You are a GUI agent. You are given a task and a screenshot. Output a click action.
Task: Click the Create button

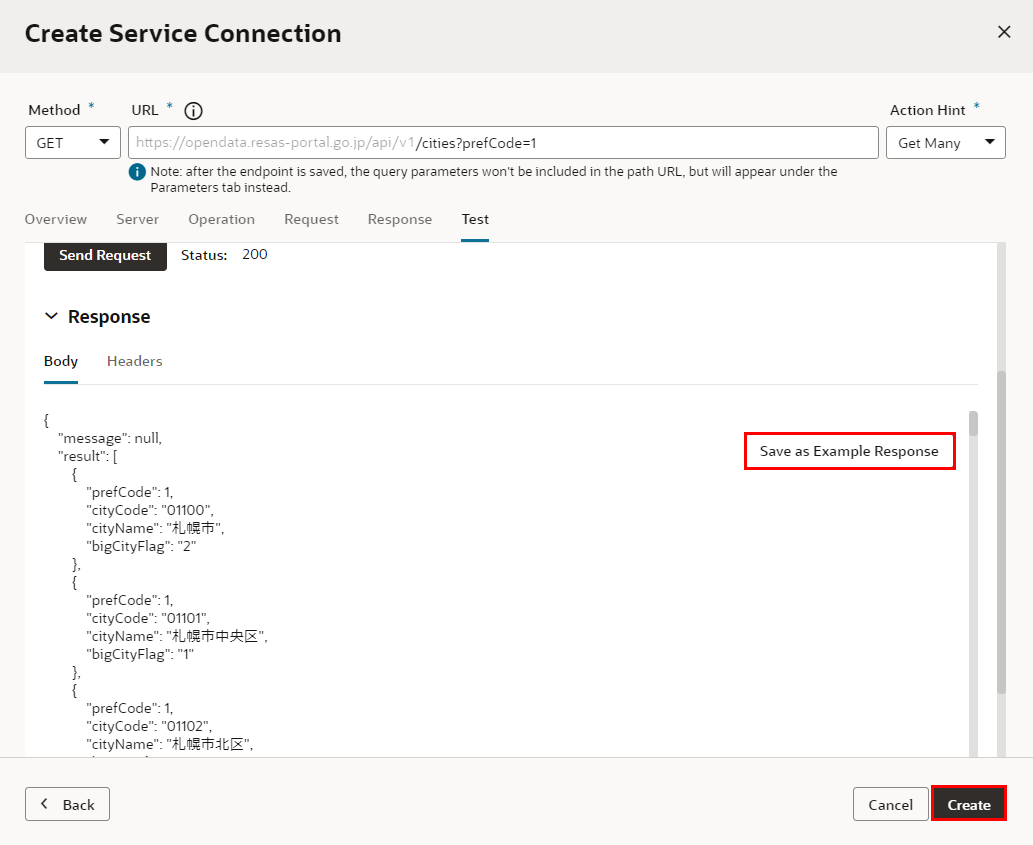(x=968, y=804)
